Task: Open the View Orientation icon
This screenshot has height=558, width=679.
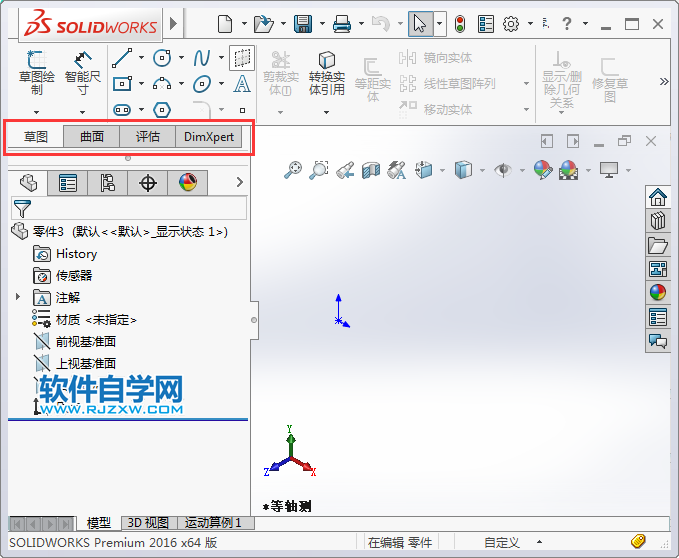Action: pyautogui.click(x=424, y=170)
